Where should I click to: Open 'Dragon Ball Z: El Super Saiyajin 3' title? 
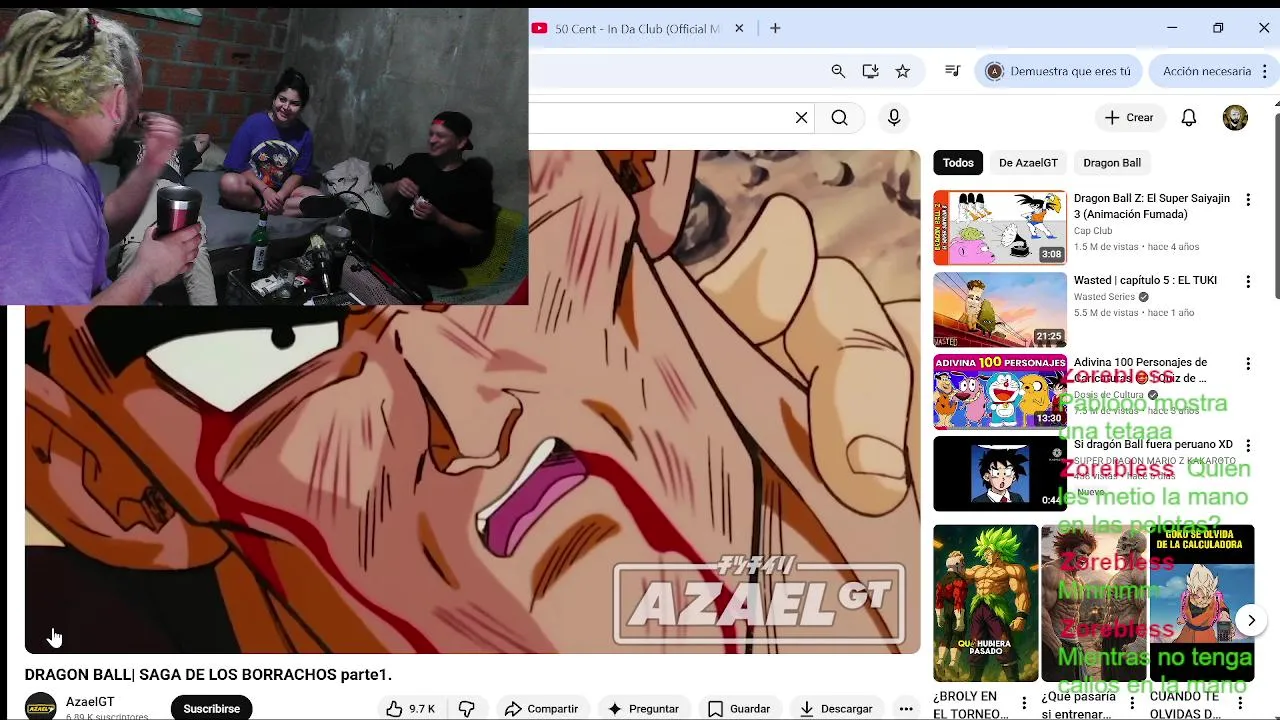tap(1152, 207)
